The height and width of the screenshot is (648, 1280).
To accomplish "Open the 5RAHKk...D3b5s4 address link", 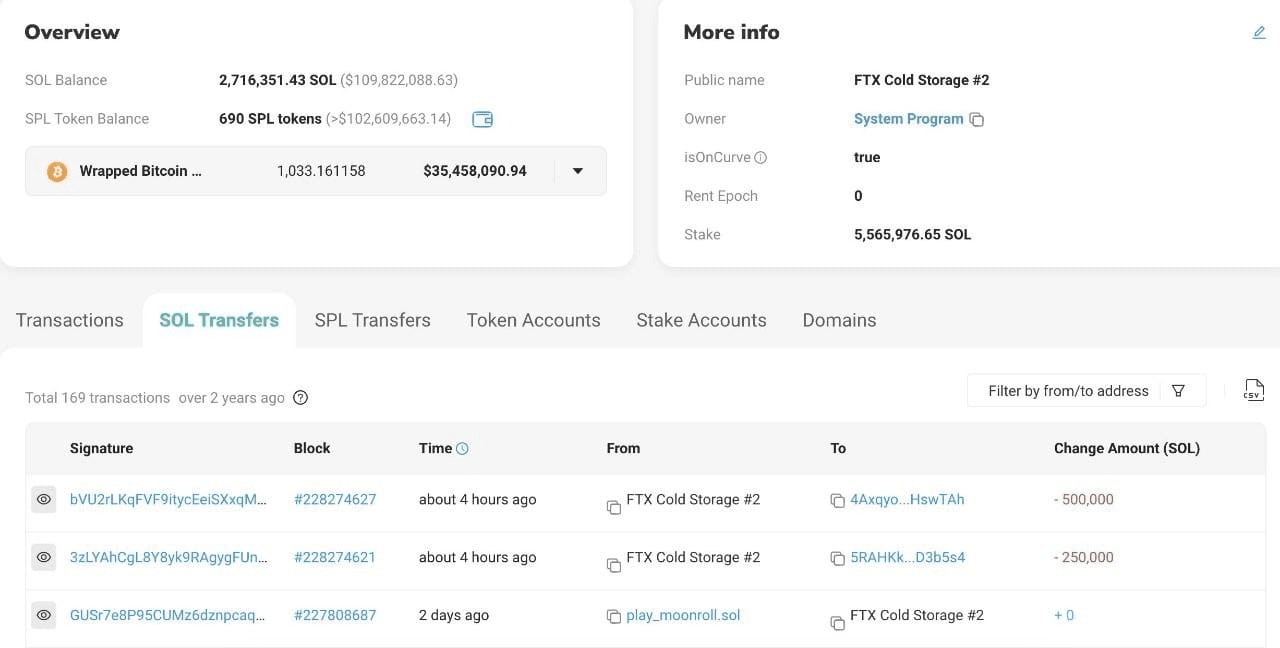I will click(x=907, y=557).
